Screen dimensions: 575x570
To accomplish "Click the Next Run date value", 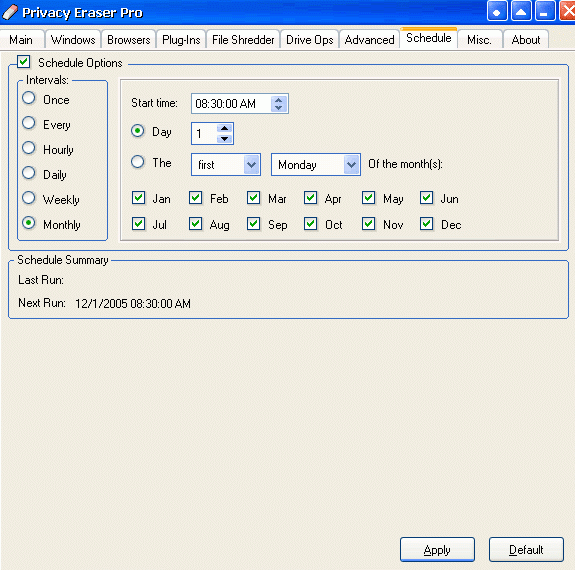I will (133, 304).
